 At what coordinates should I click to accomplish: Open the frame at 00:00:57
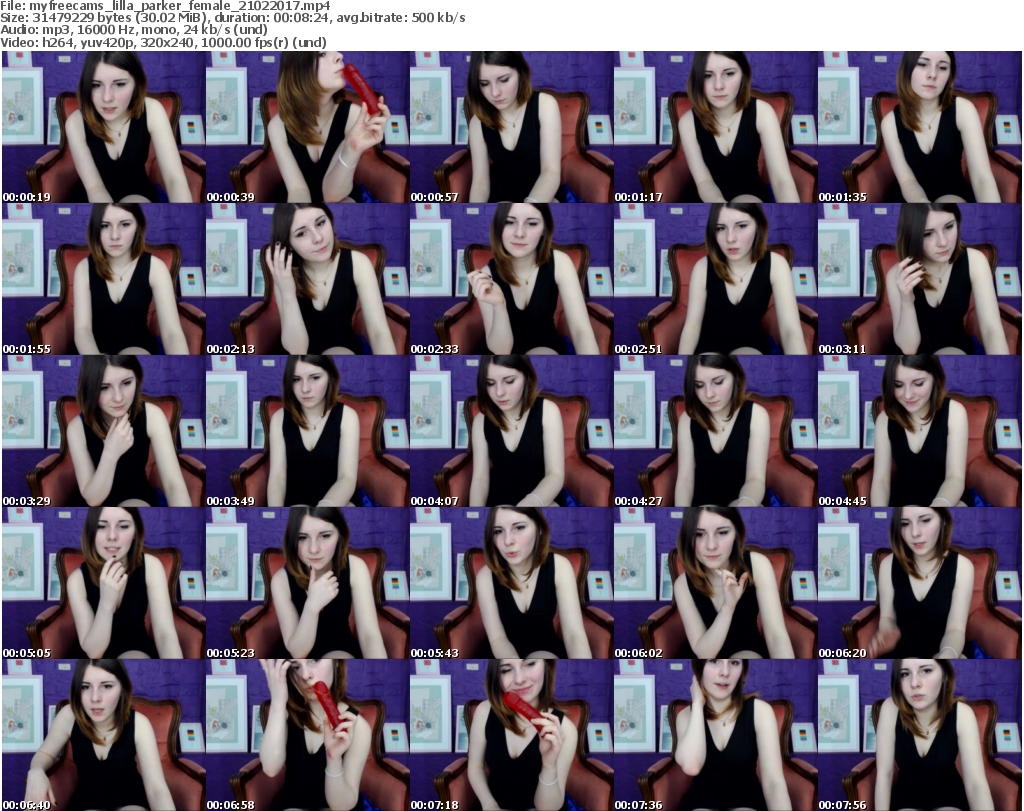click(x=511, y=127)
